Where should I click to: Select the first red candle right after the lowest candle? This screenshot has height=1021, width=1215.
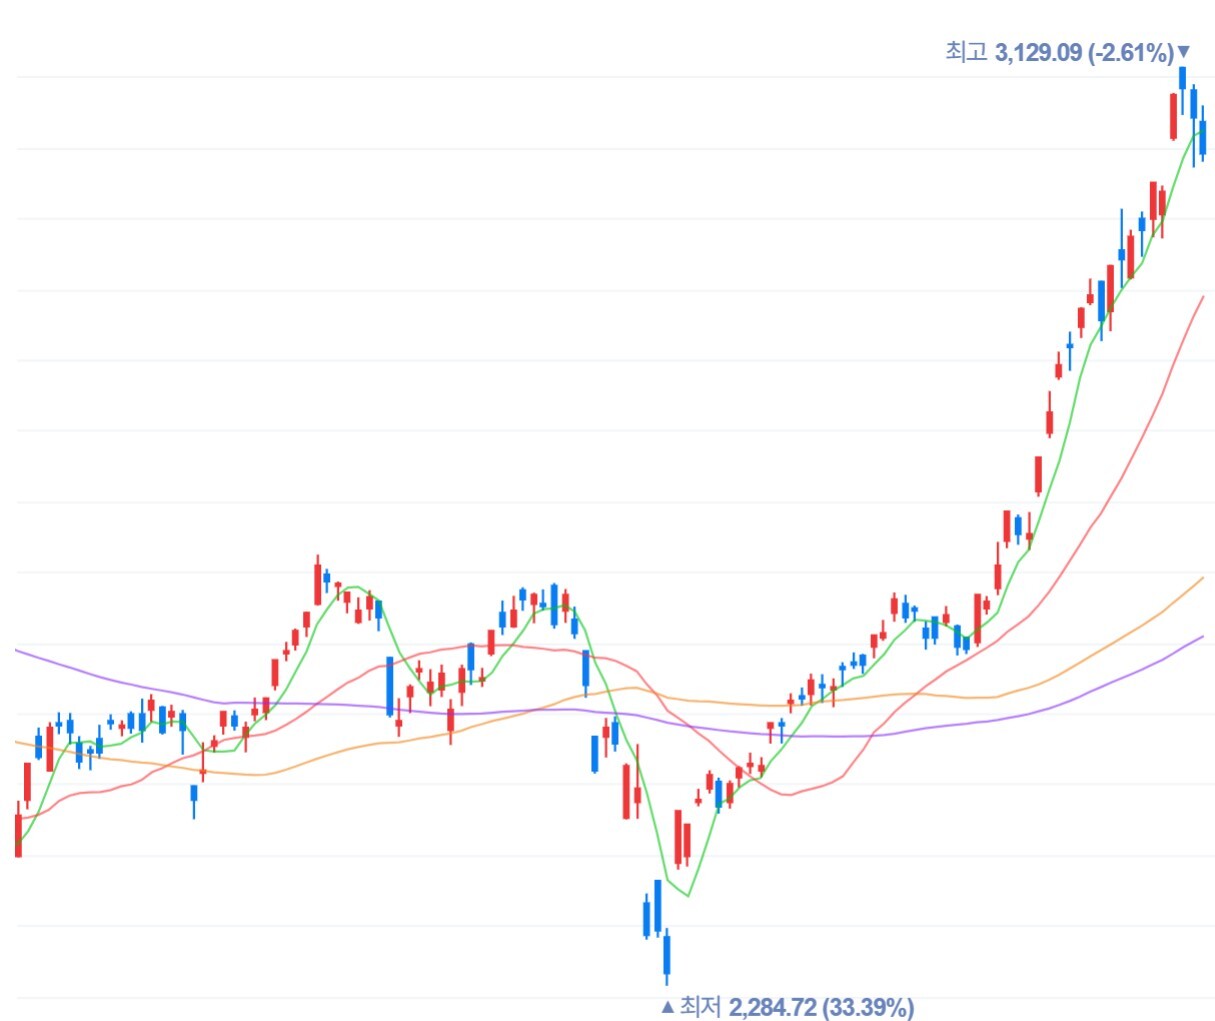678,837
